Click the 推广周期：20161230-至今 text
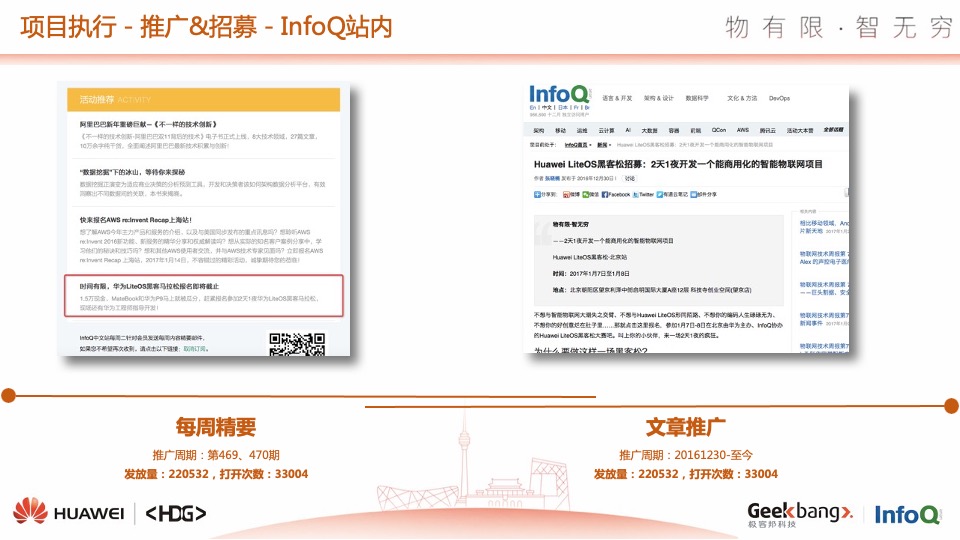The height and width of the screenshot is (540, 960). click(x=686, y=455)
